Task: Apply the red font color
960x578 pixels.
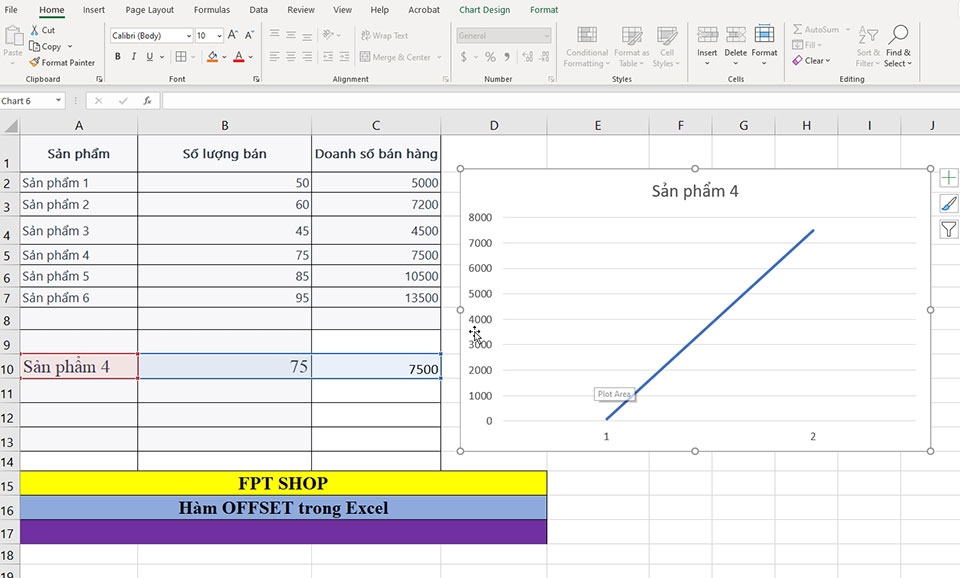Action: tap(239, 56)
